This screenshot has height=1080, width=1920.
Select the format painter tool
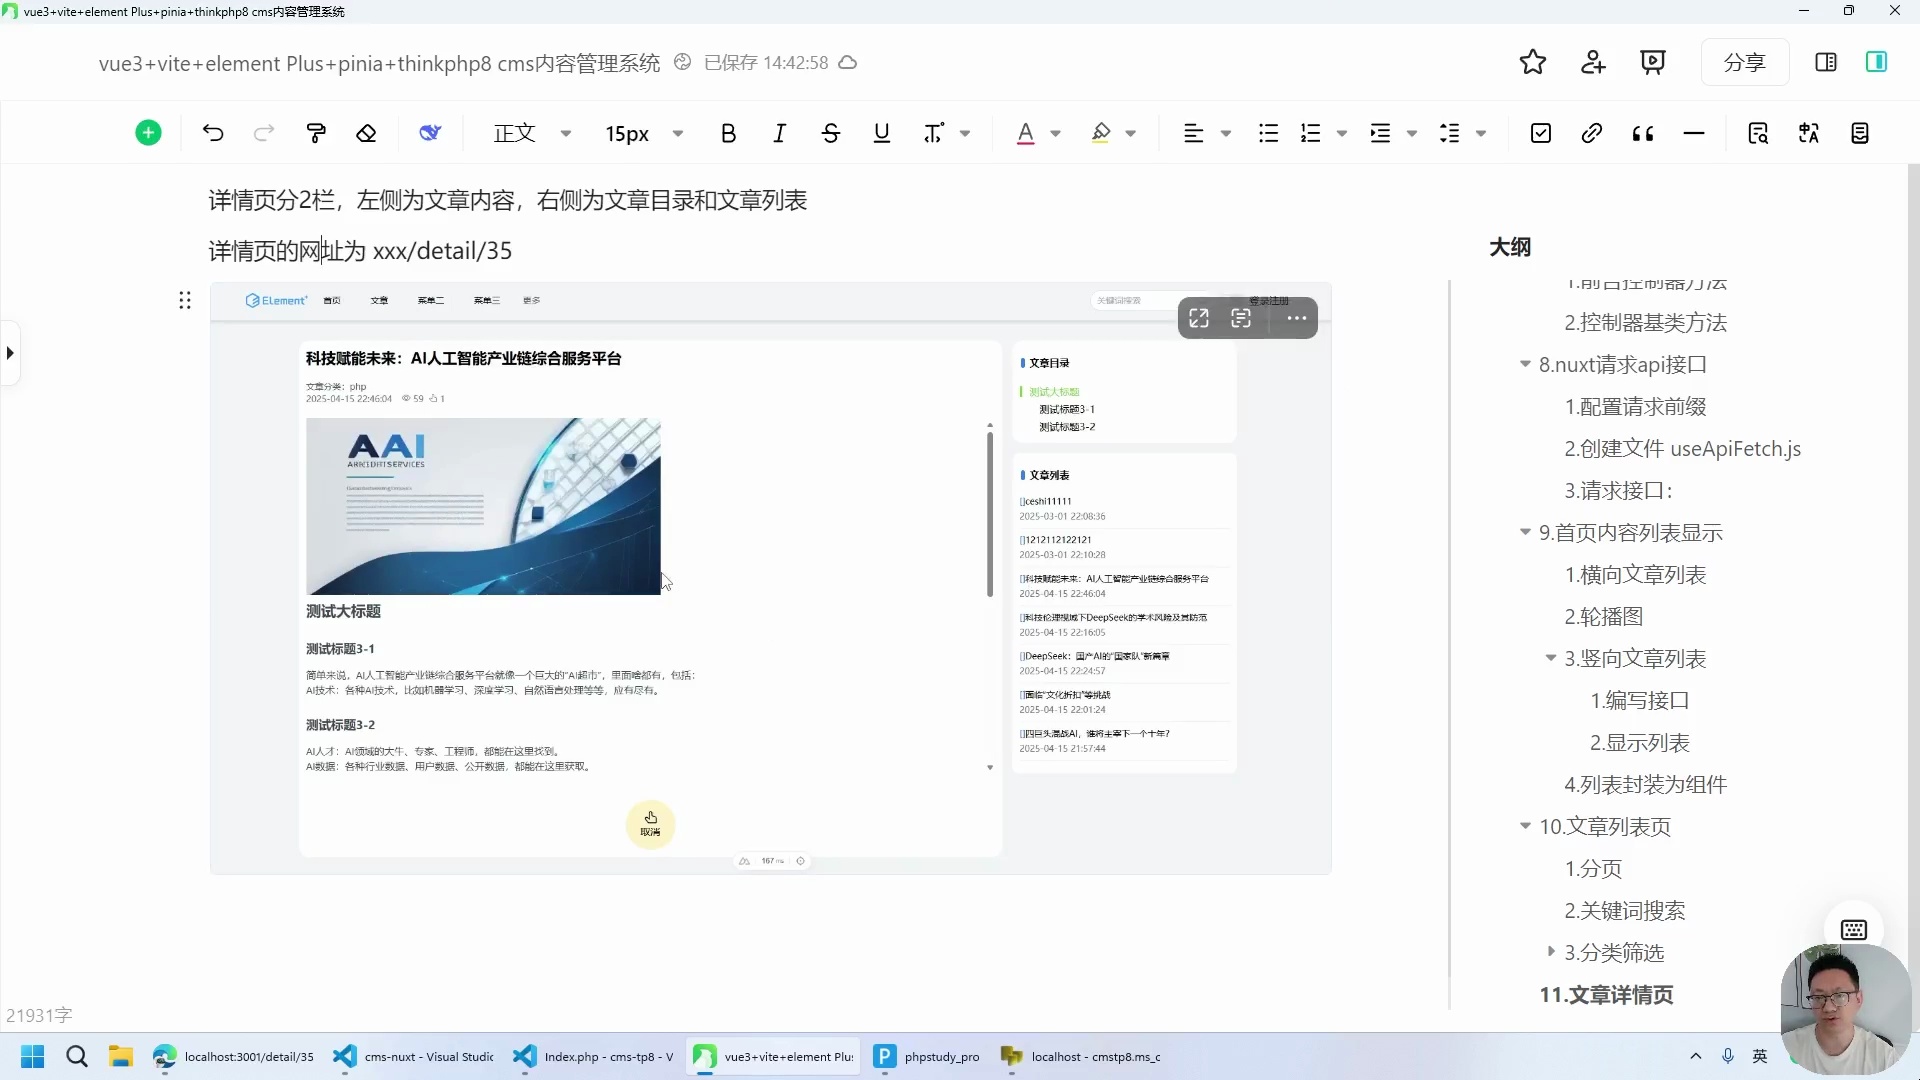(316, 133)
